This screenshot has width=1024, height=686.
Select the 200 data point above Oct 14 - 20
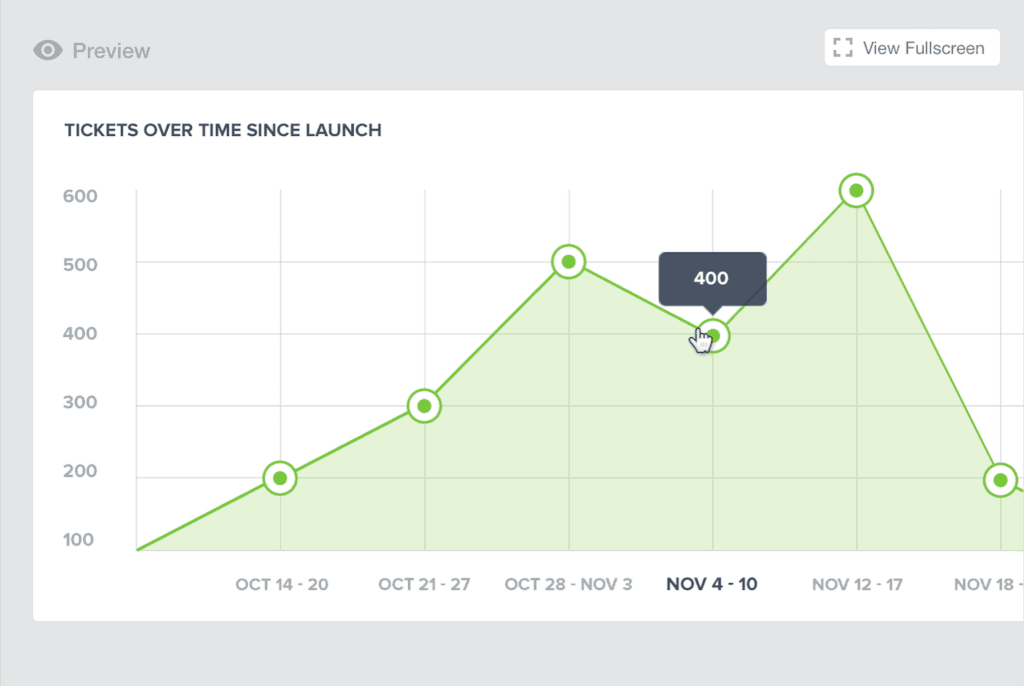pos(280,478)
